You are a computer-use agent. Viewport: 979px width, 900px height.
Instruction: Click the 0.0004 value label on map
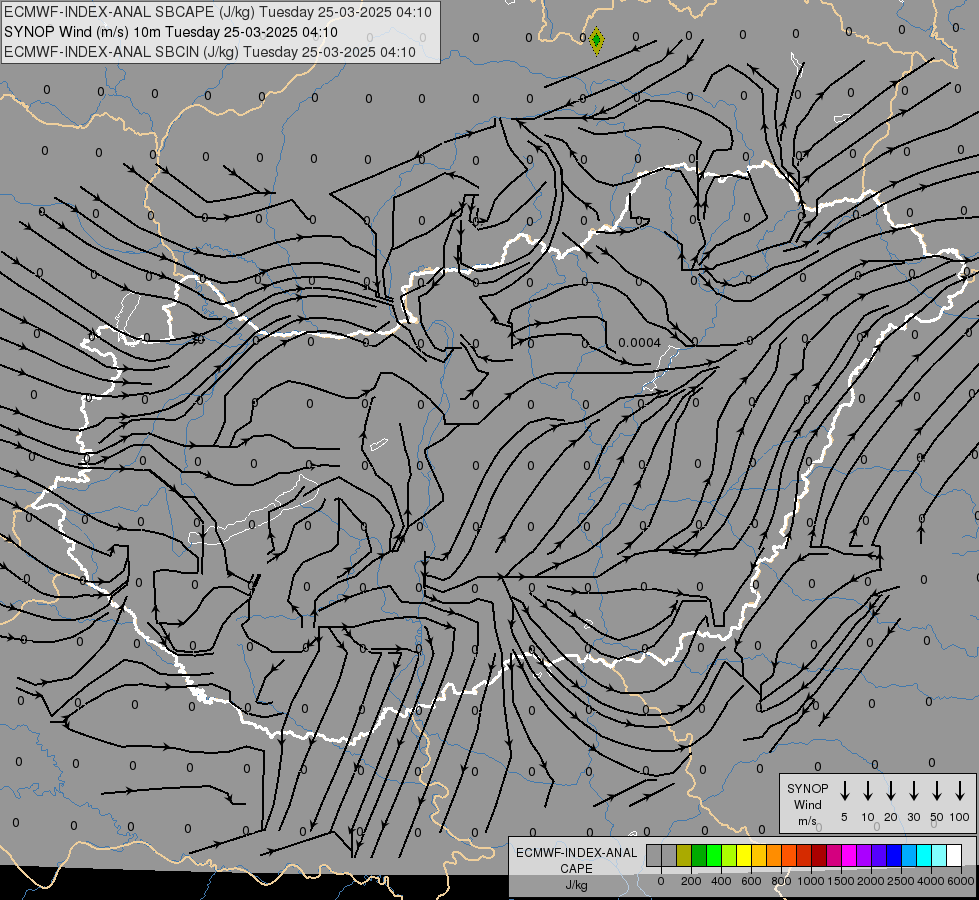(x=639, y=342)
